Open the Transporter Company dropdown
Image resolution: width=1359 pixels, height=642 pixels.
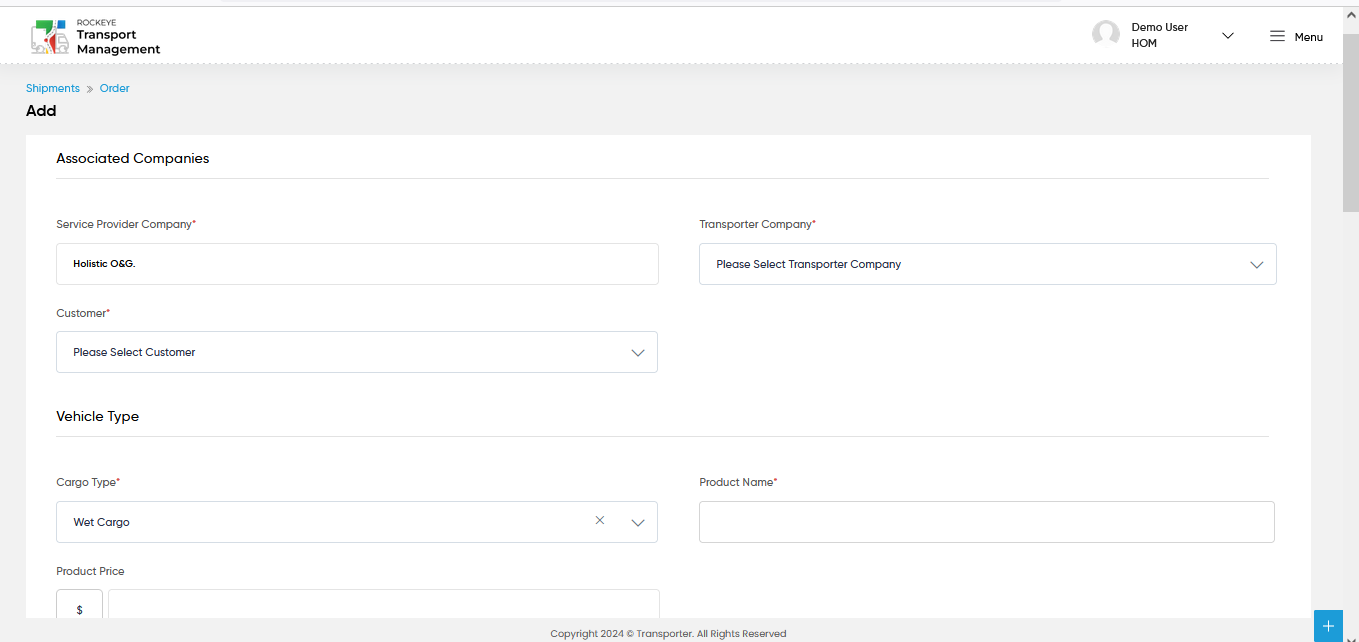987,264
